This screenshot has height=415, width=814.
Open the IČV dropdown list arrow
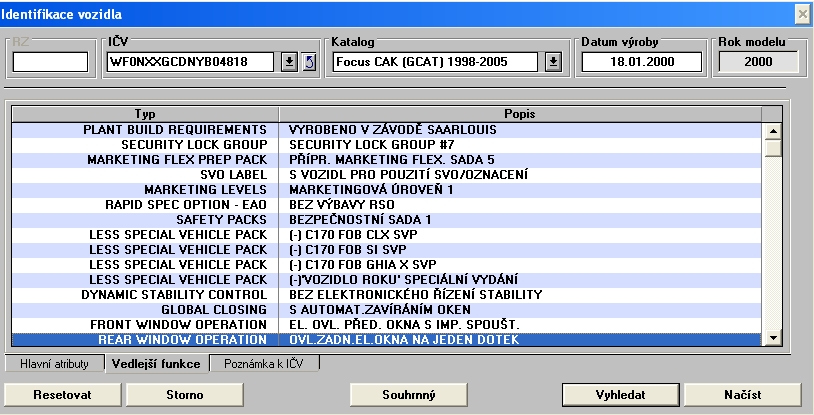click(289, 62)
